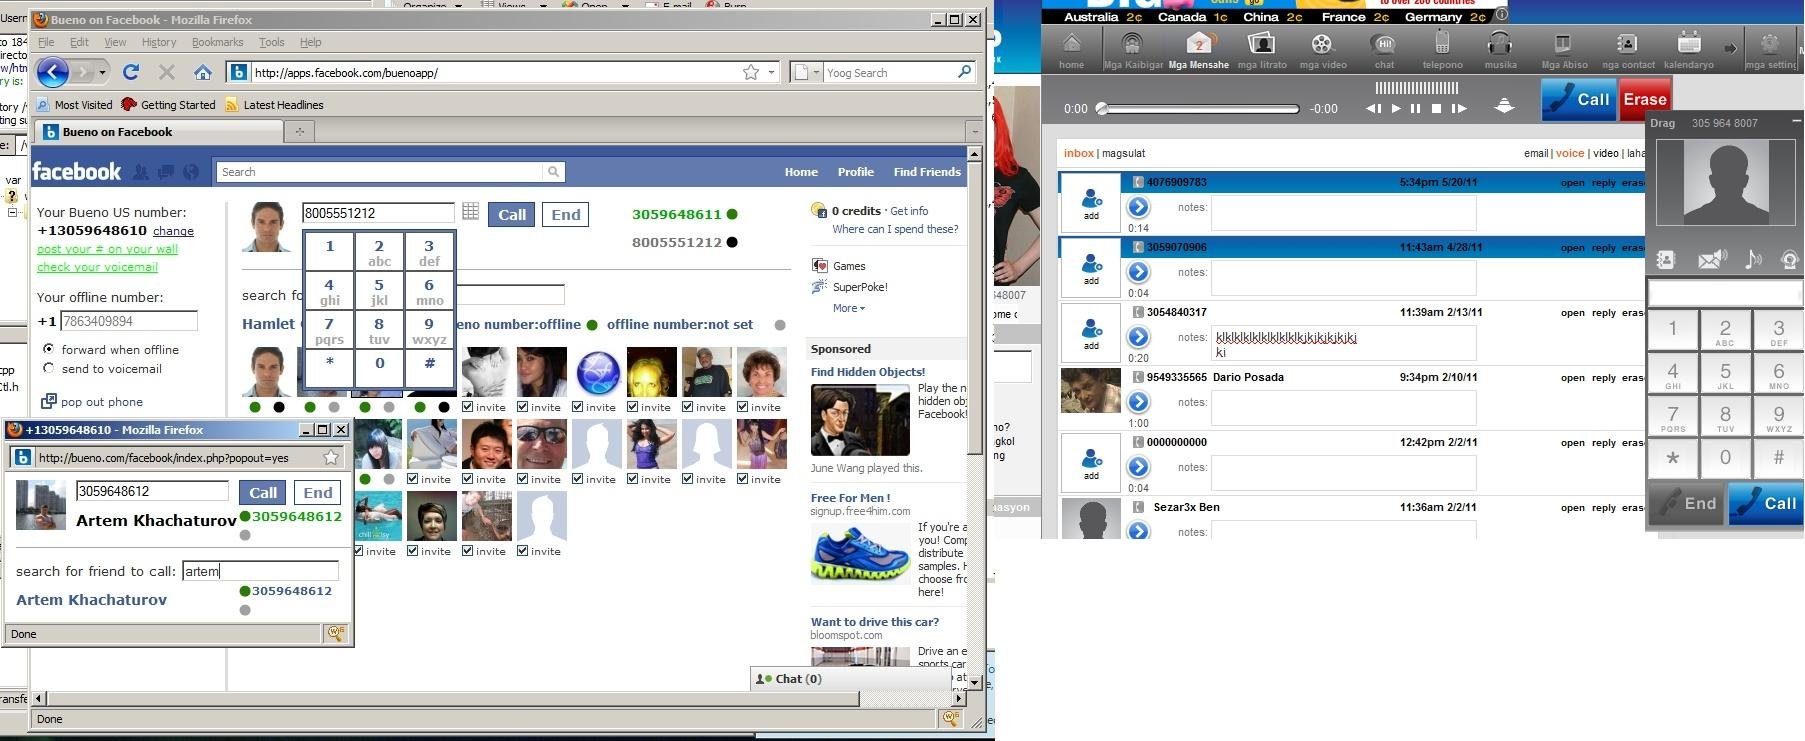Select send to voicemail option

48,368
